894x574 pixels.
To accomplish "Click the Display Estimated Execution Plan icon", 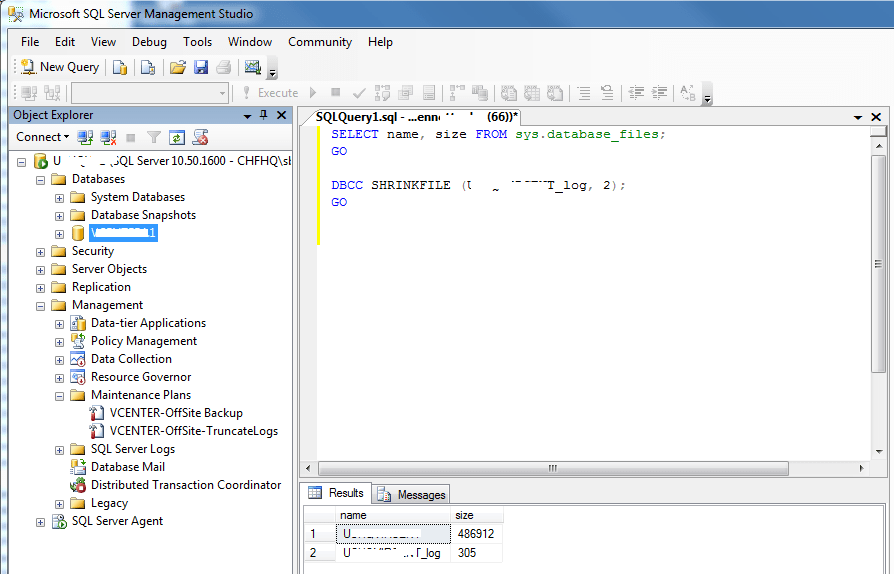I will click(x=382, y=92).
